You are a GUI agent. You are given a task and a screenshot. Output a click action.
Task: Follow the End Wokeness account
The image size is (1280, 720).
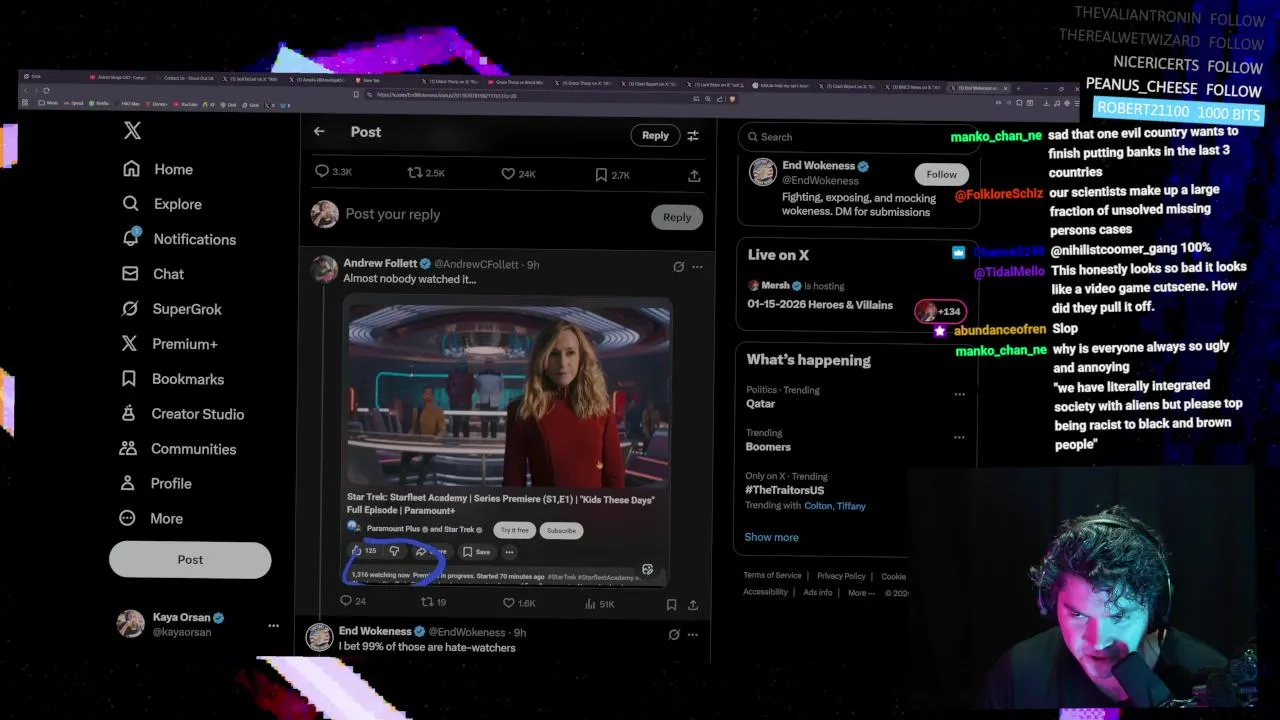pyautogui.click(x=941, y=174)
